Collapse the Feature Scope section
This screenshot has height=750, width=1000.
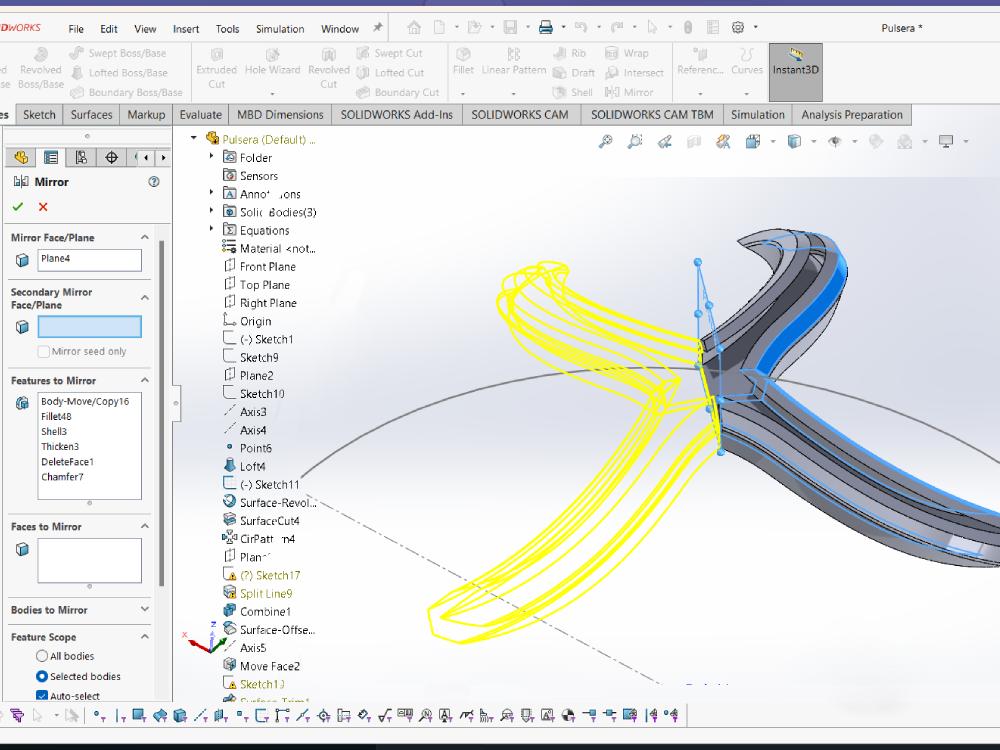[x=145, y=636]
